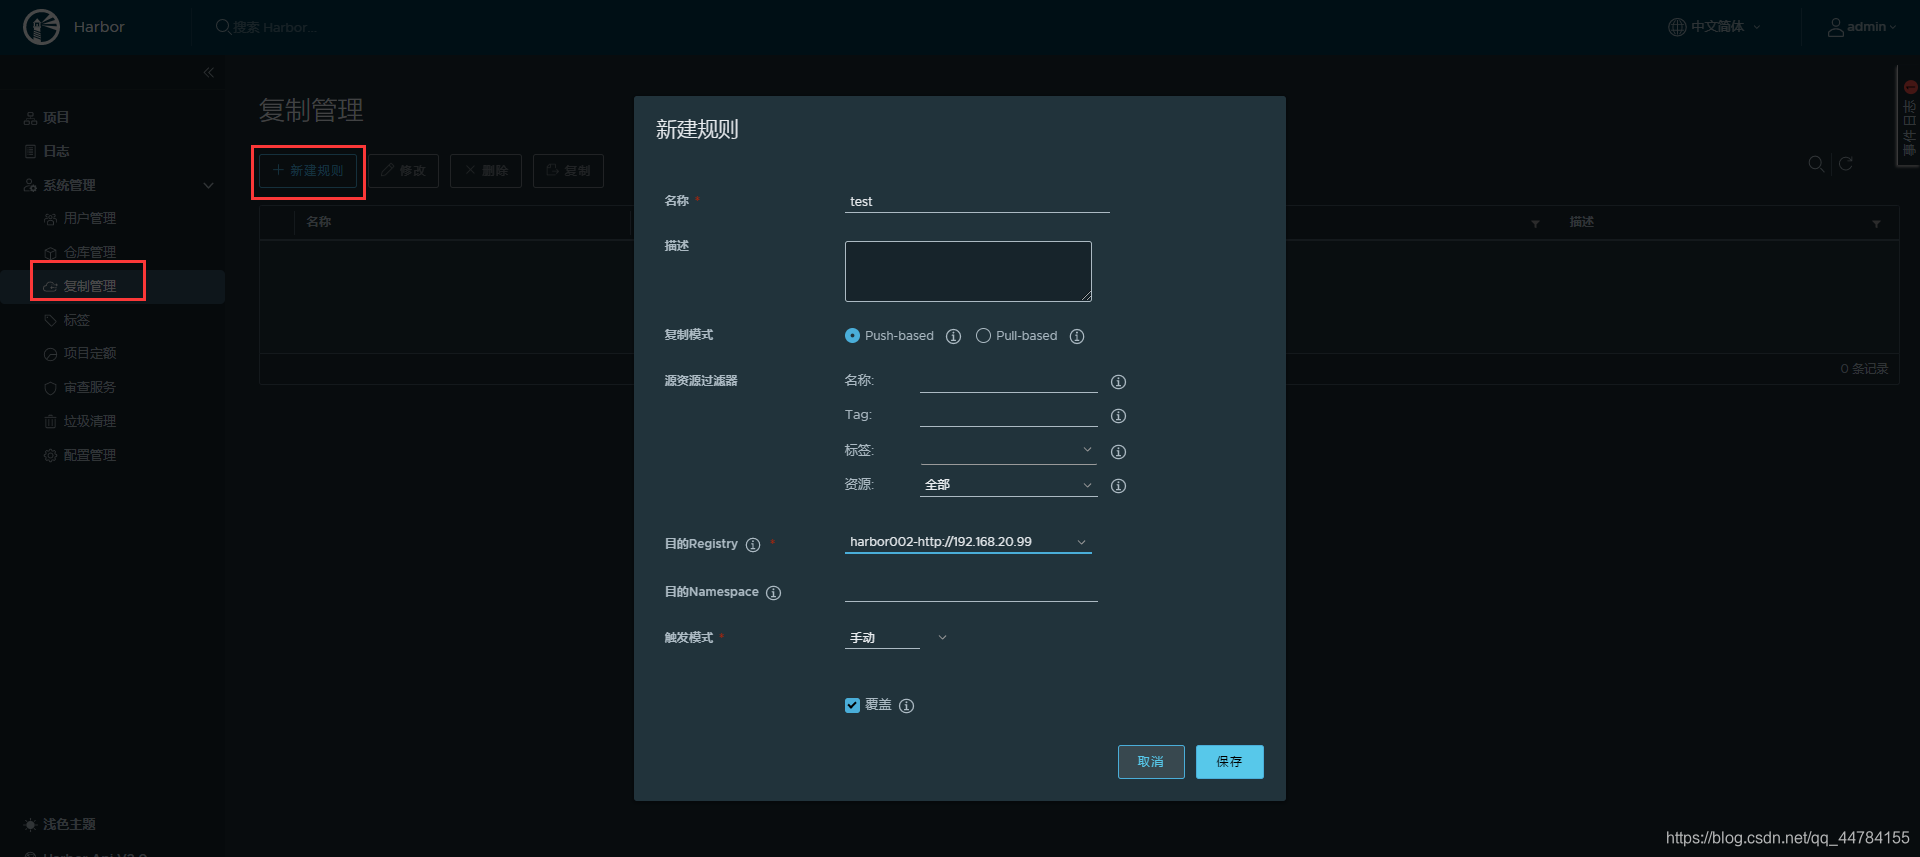Screen dimensions: 1920x857
Task: Open 仓库管理 in the sidebar
Action: coord(90,253)
